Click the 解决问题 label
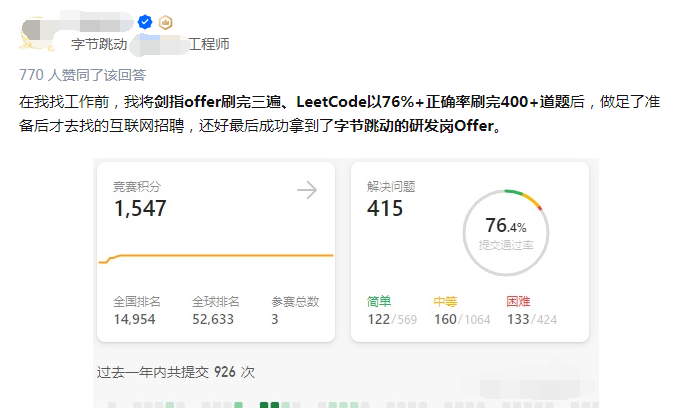 click(x=391, y=187)
